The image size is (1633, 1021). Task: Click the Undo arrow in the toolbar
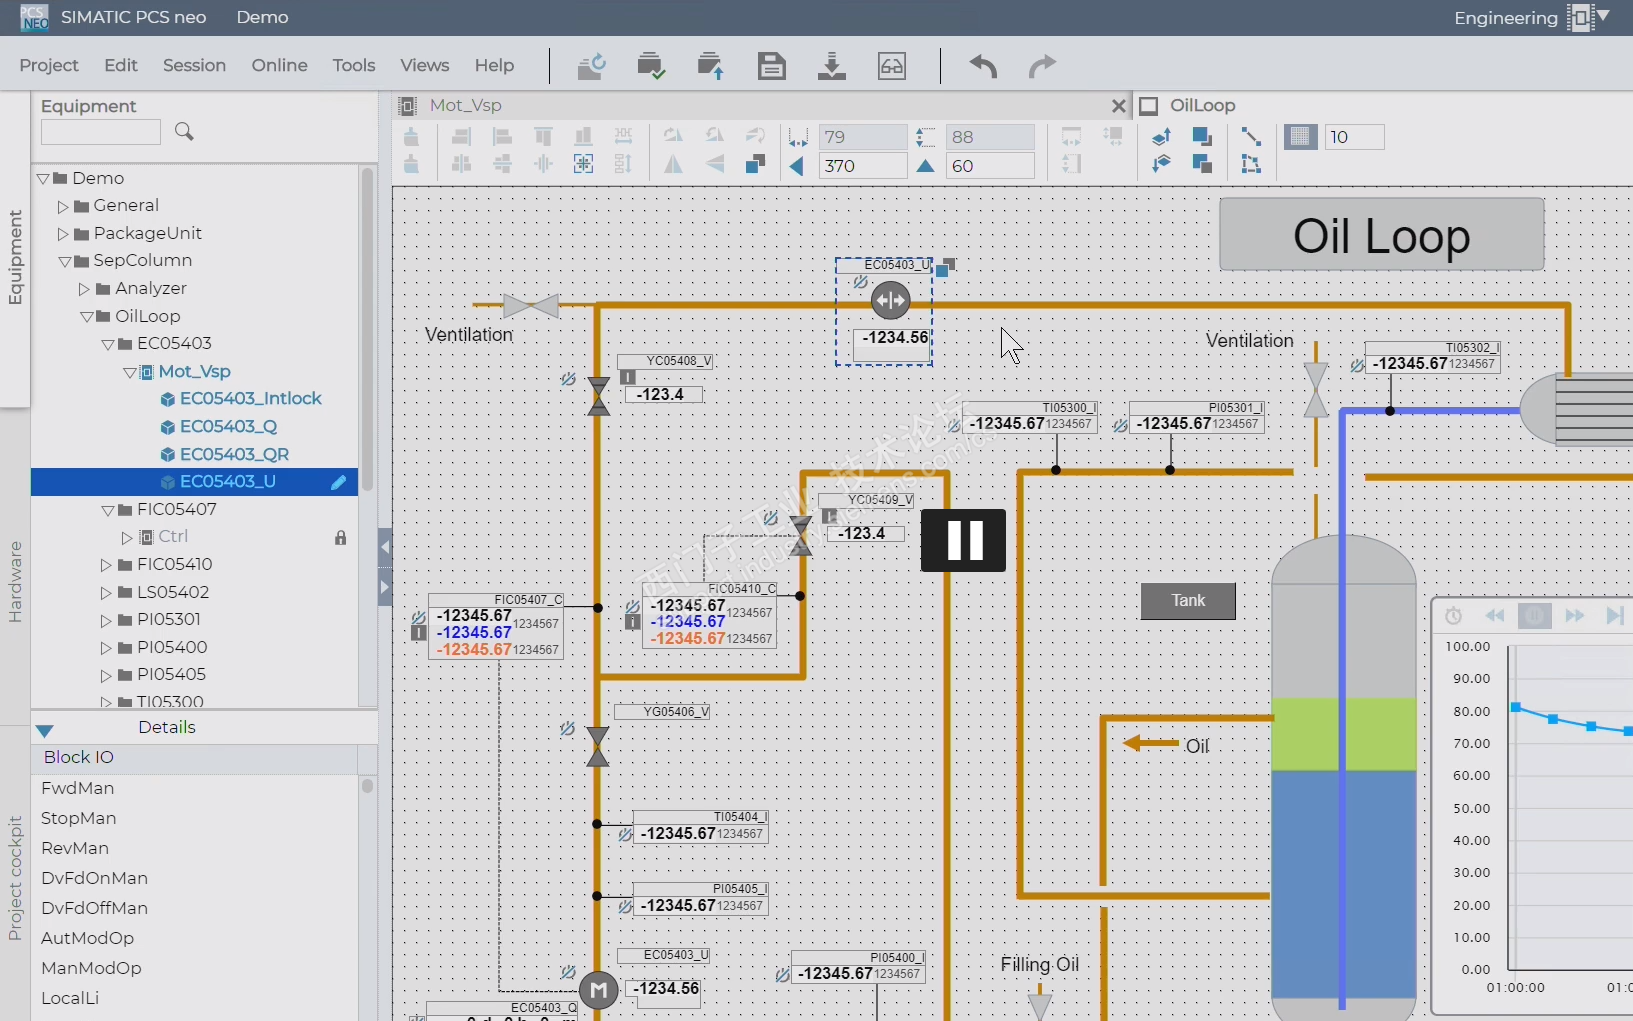coord(983,66)
